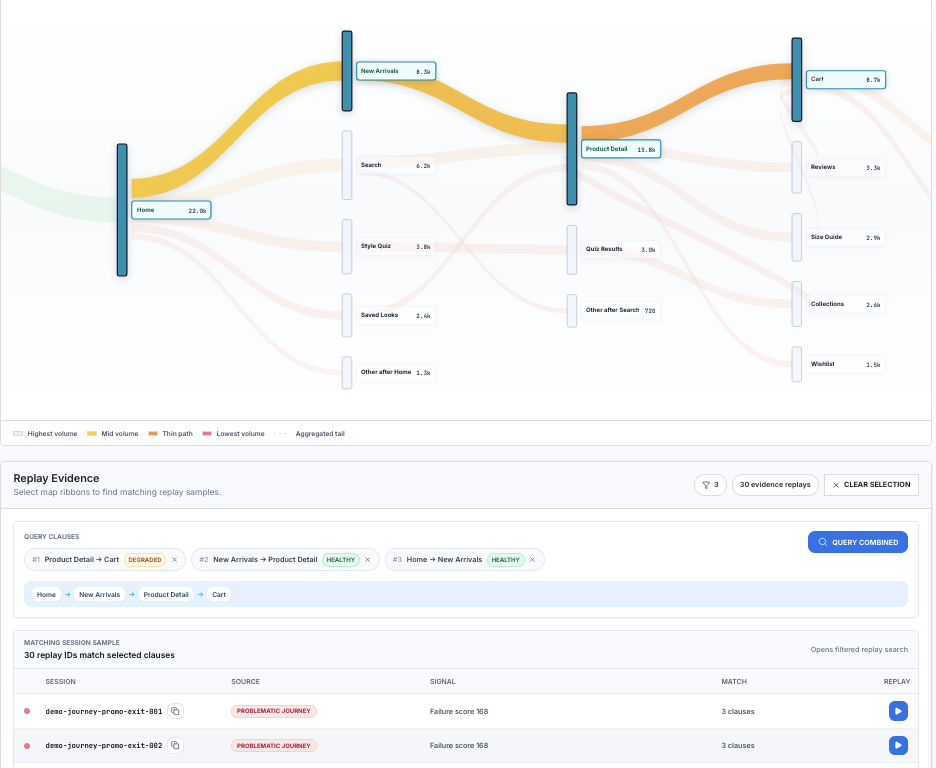Click 'Opens filtered replay search' text
936x768 pixels.
tap(859, 649)
